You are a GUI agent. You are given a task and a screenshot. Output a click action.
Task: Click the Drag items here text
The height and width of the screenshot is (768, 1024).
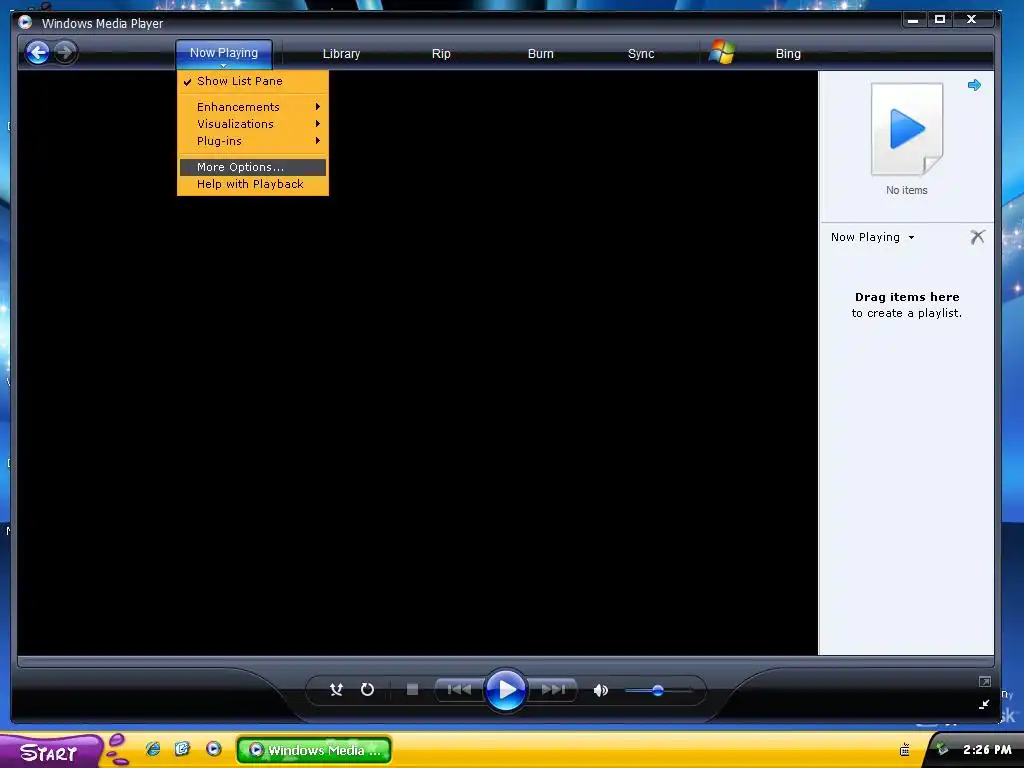(907, 297)
